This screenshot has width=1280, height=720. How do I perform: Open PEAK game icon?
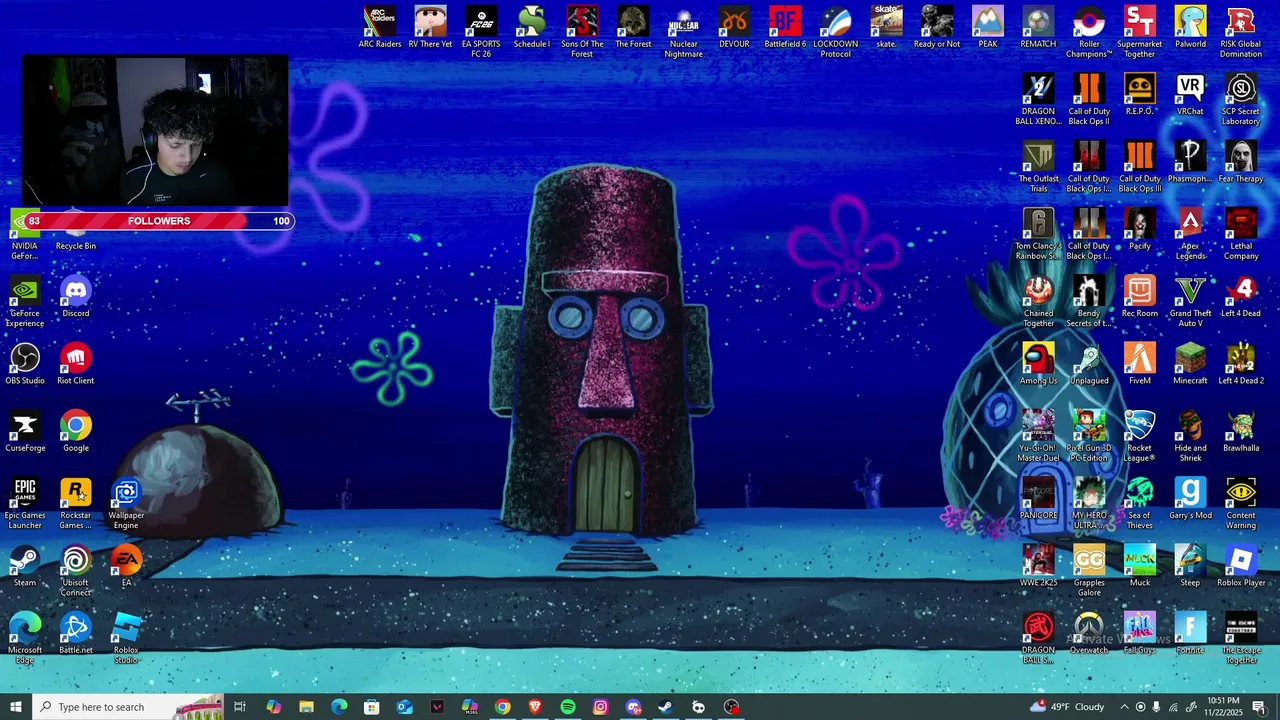point(988,27)
